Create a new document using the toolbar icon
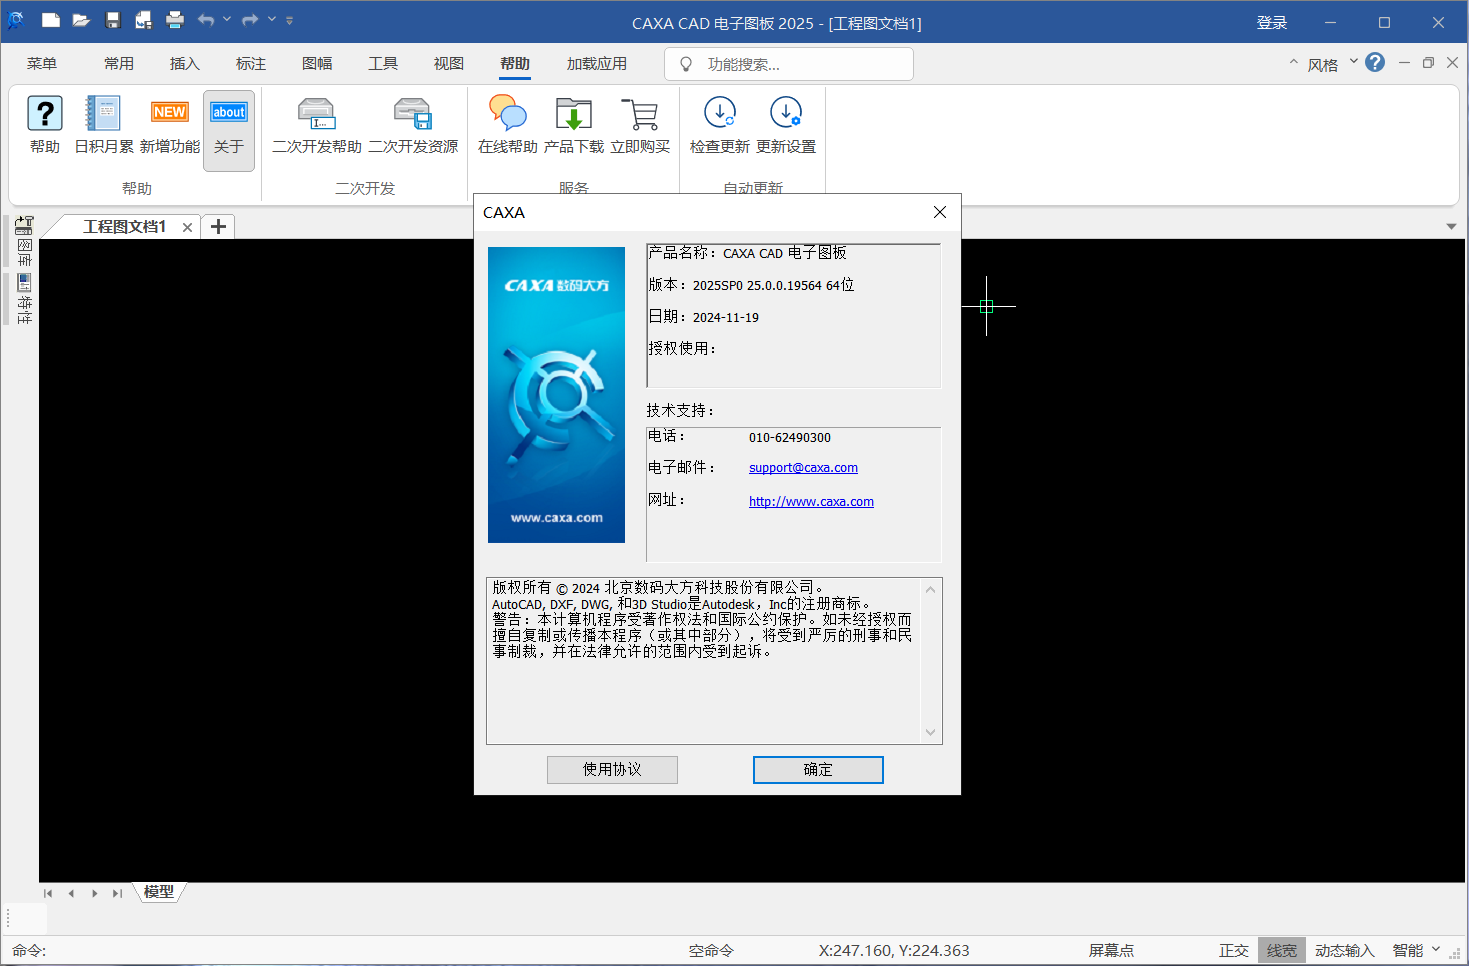The width and height of the screenshot is (1469, 966). coord(50,20)
